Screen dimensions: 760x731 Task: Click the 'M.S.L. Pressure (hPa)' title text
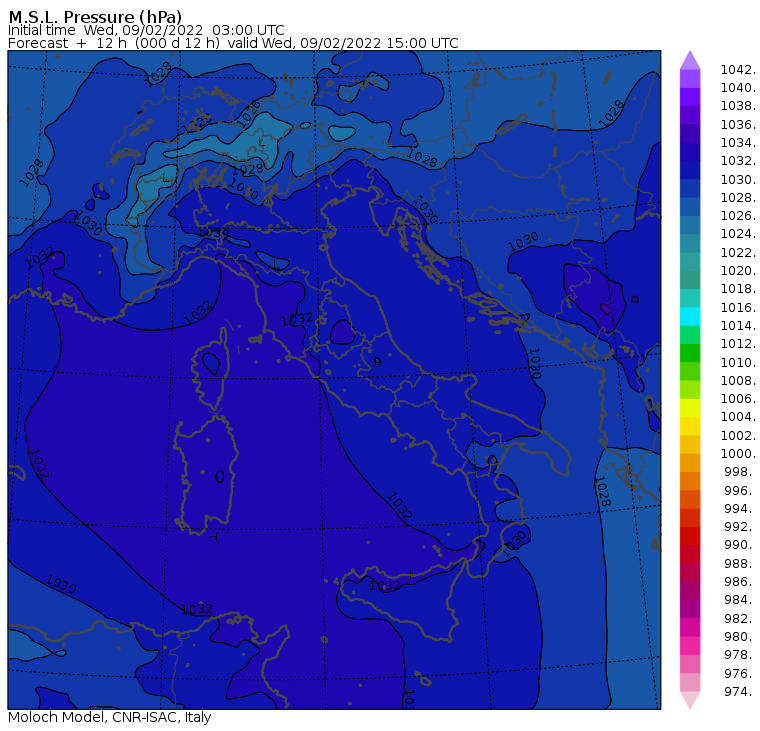click(x=95, y=16)
